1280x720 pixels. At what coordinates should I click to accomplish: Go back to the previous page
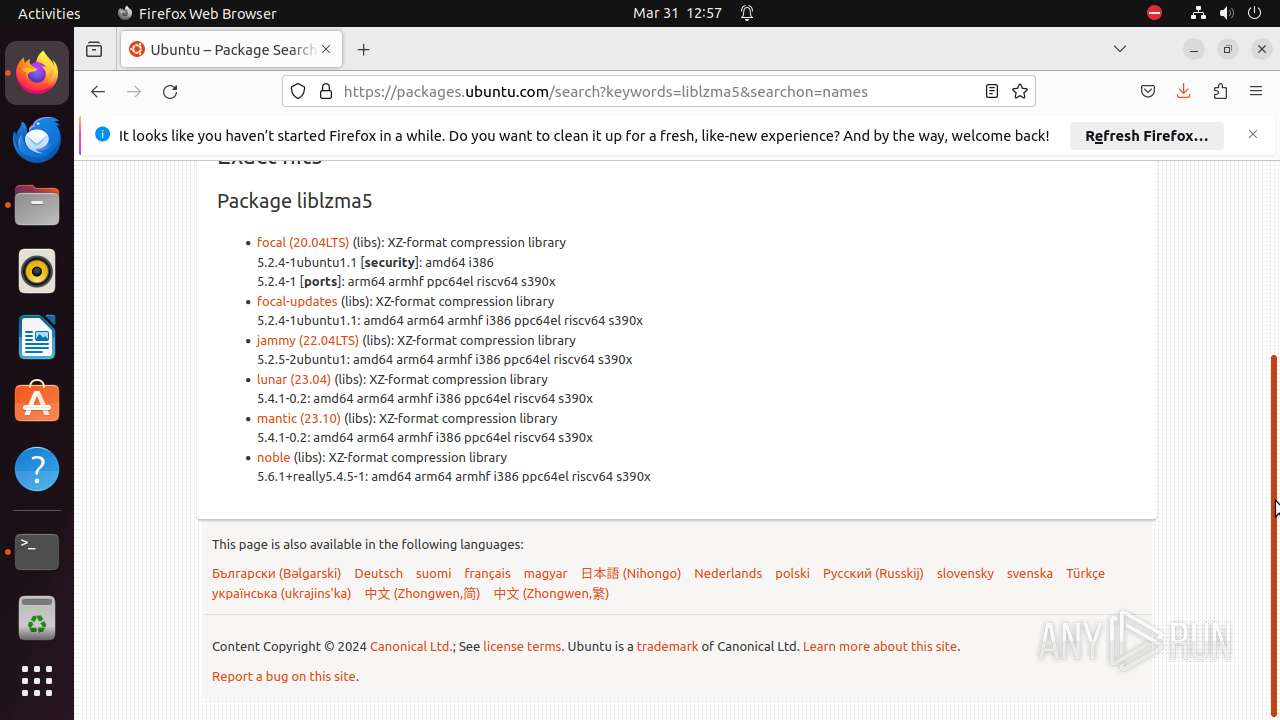[97, 91]
